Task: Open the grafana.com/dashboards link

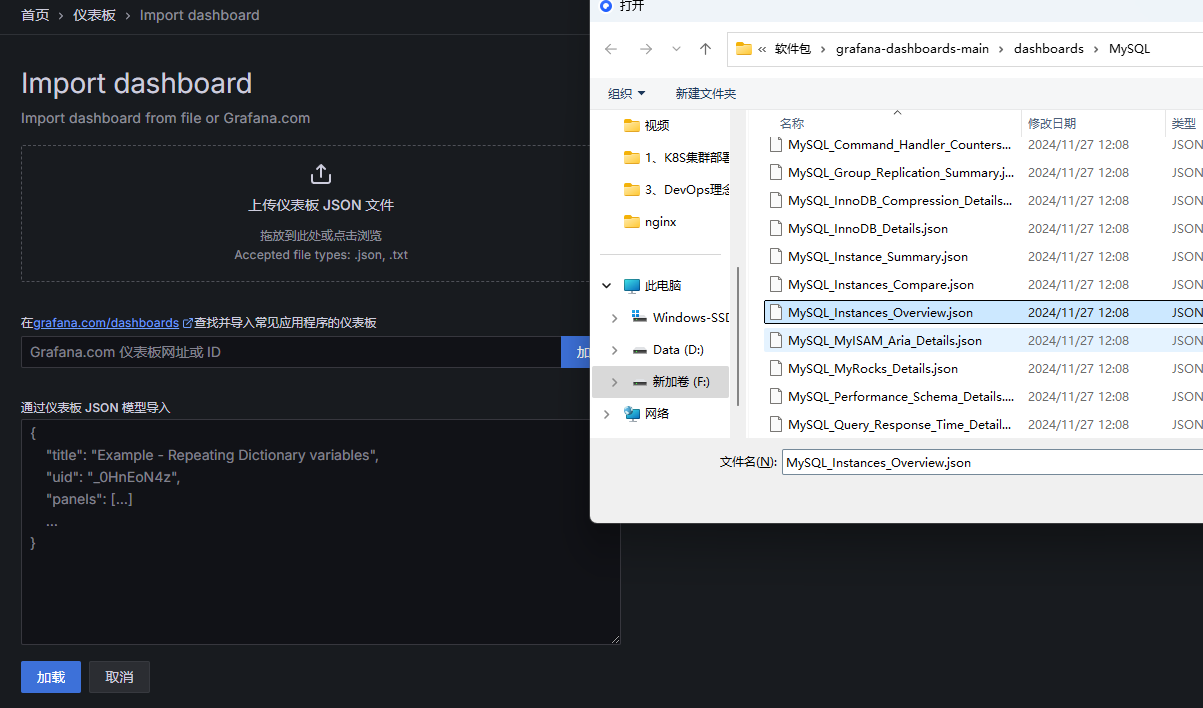Action: coord(106,323)
